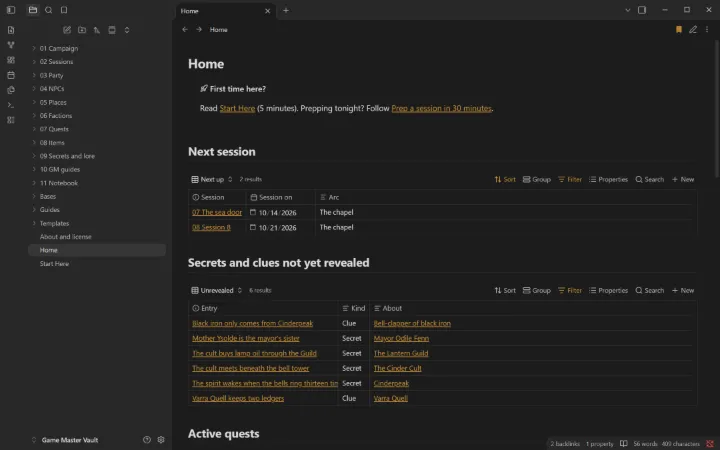720x450 pixels.
Task: Expand the 04 NPCs folder
Action: pyautogui.click(x=51, y=89)
